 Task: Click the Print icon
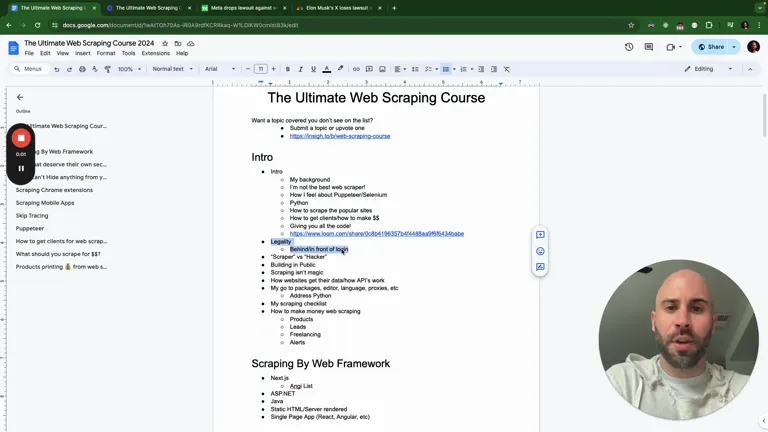[82, 69]
